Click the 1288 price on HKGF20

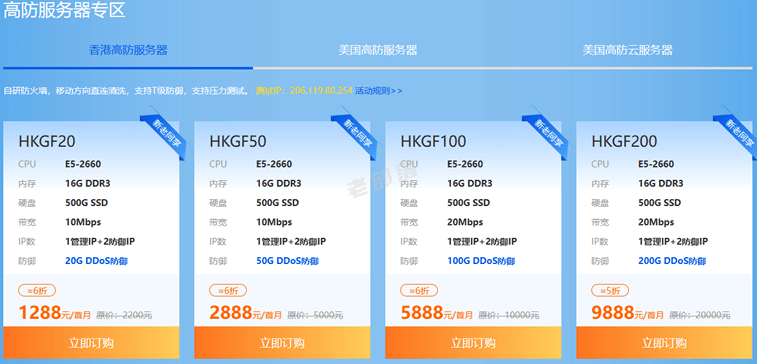tap(40, 313)
